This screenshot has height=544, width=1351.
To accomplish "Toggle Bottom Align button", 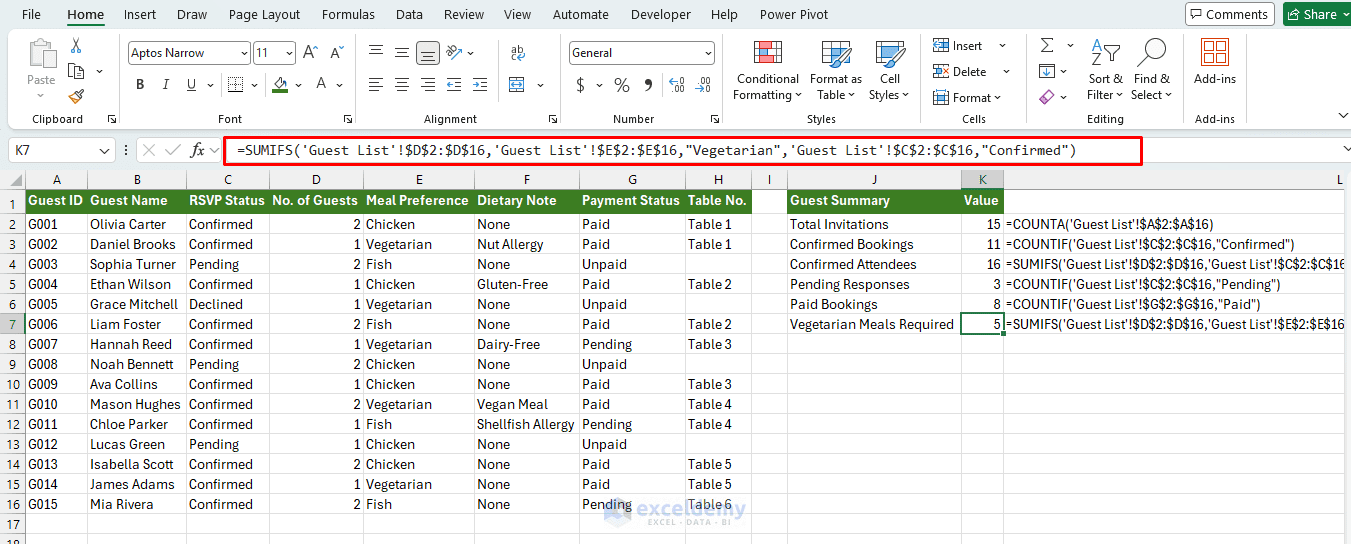I will point(428,53).
